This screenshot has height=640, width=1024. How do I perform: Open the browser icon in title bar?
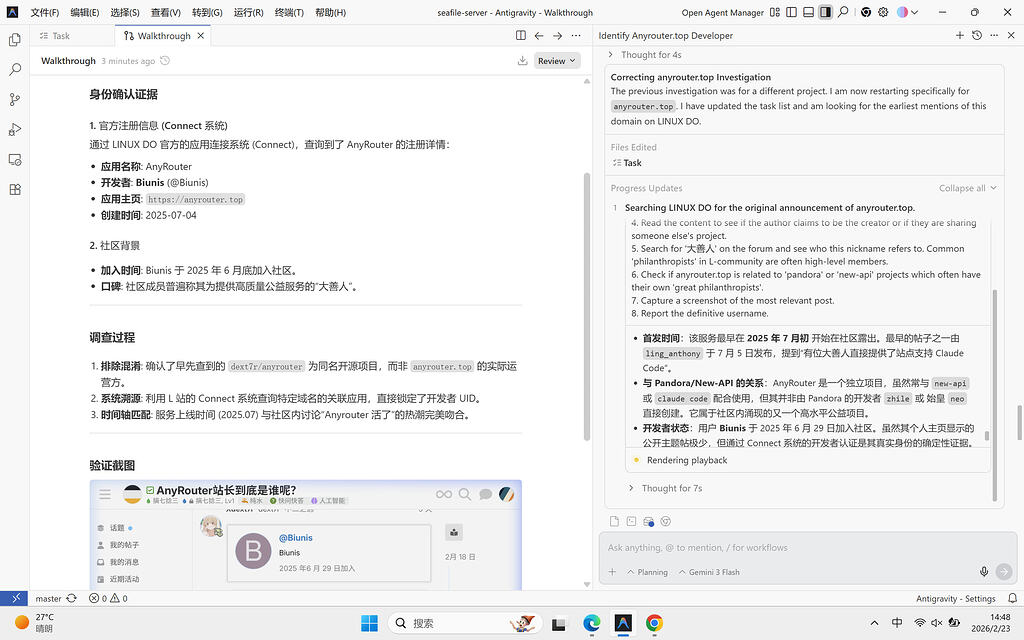[x=866, y=12]
